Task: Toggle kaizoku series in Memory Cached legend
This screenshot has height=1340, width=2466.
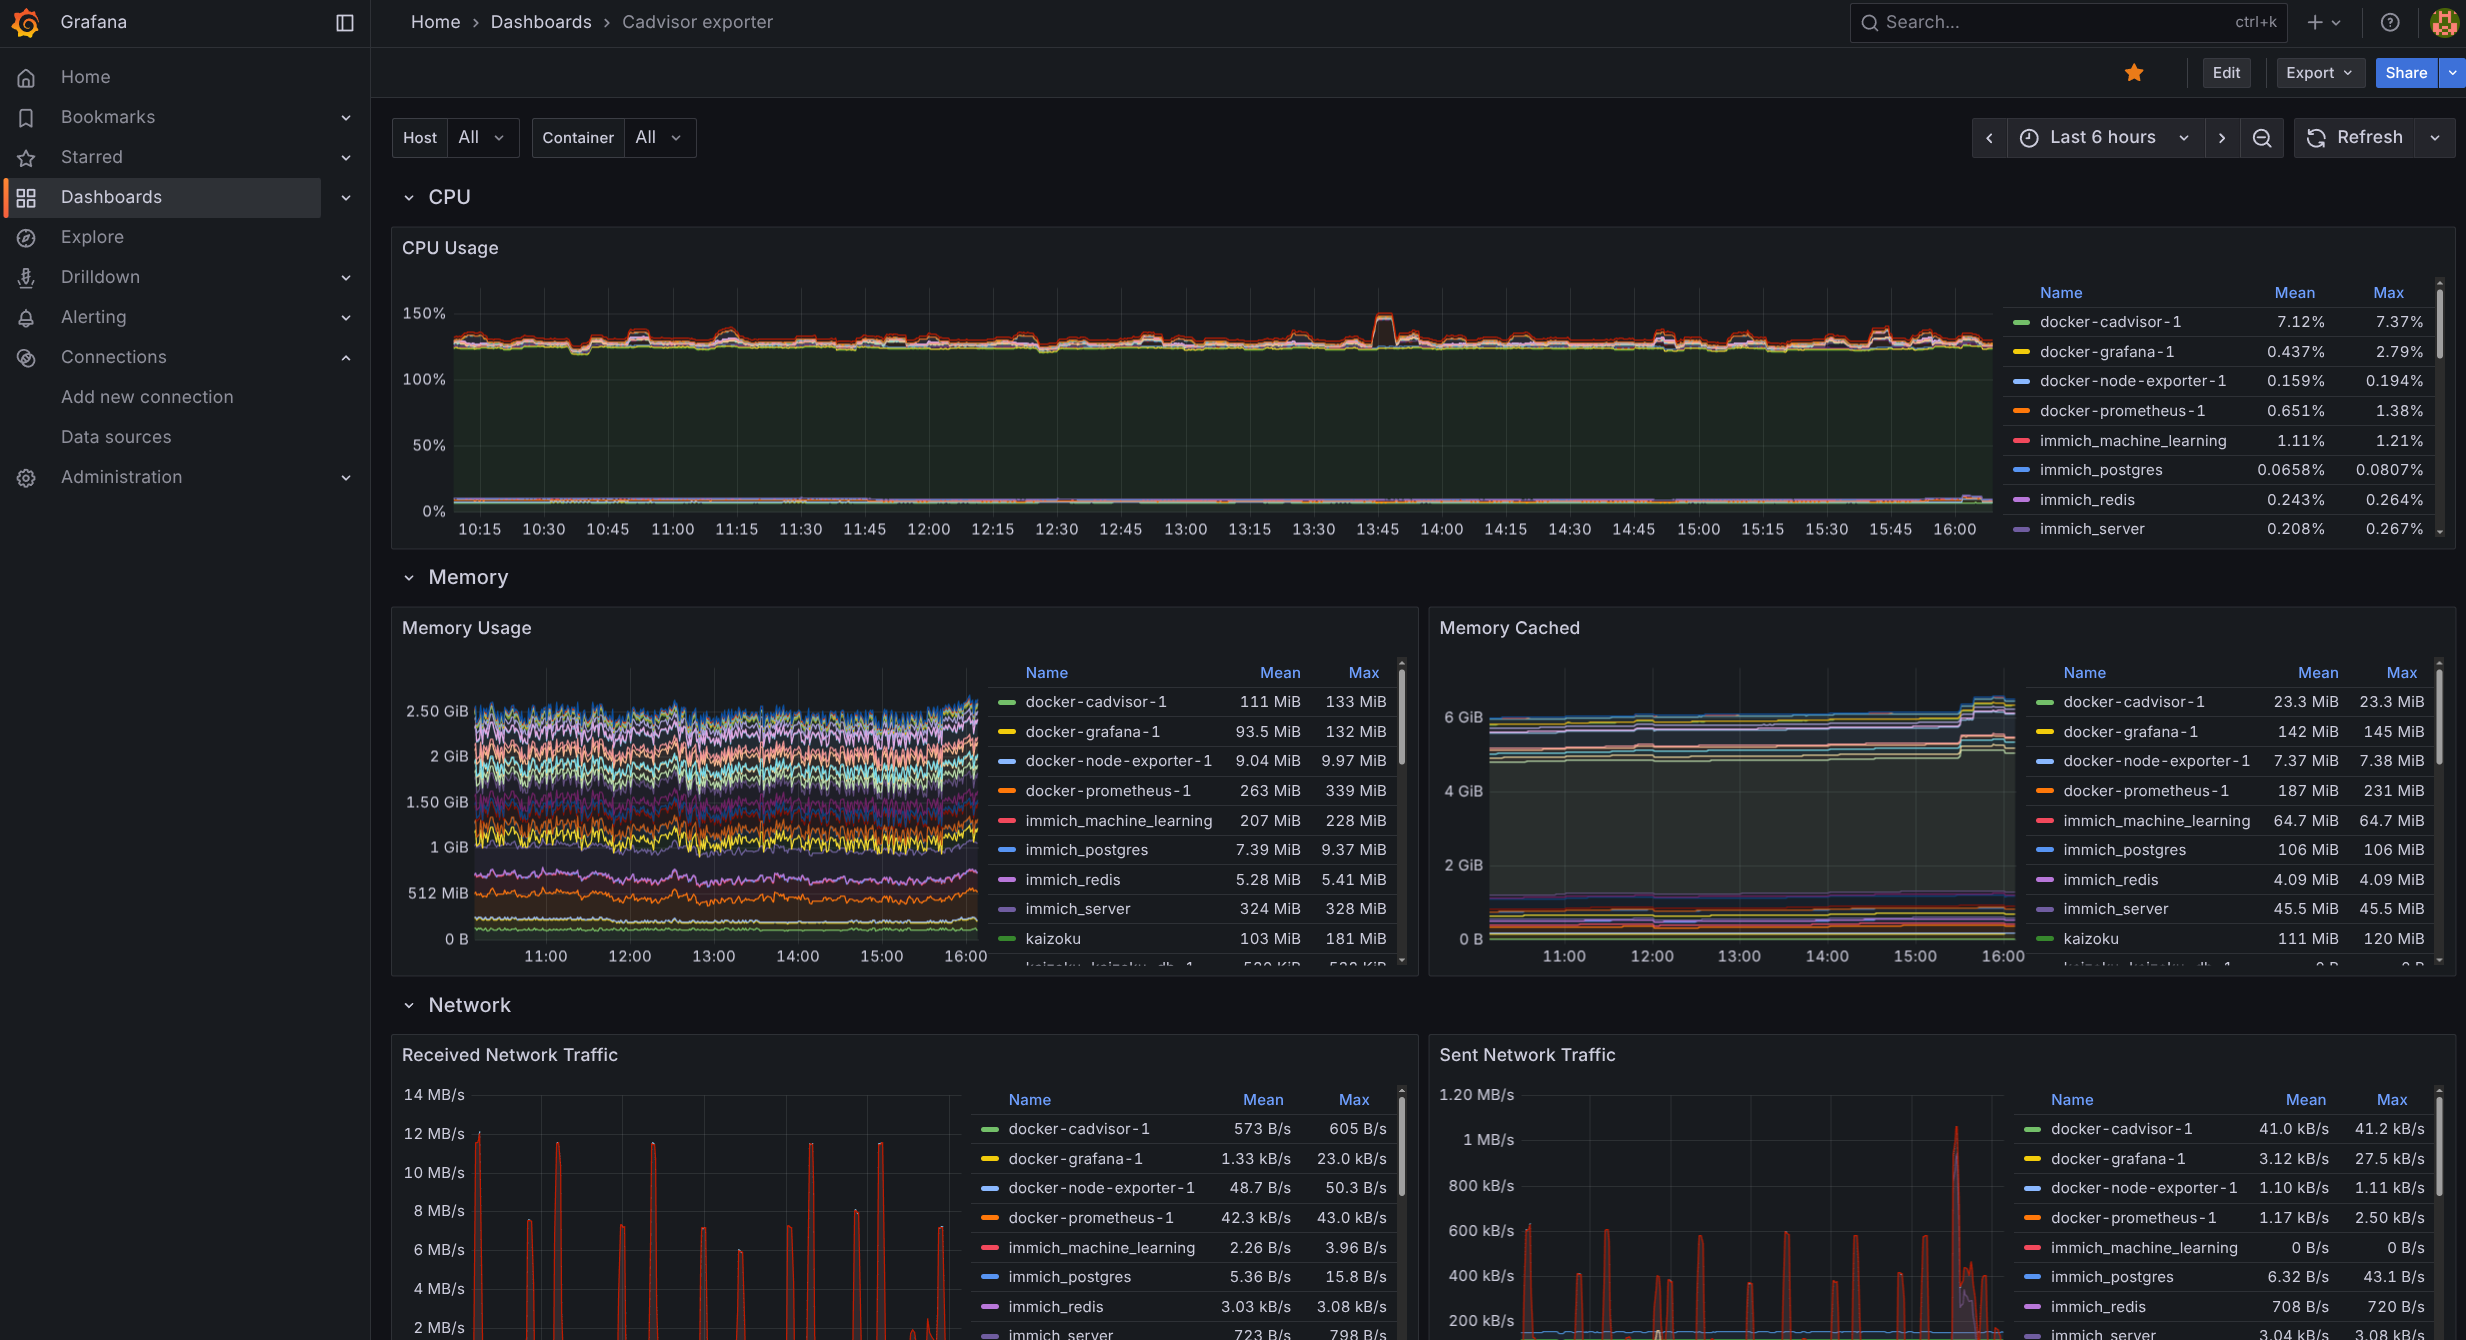Action: pos(2090,939)
